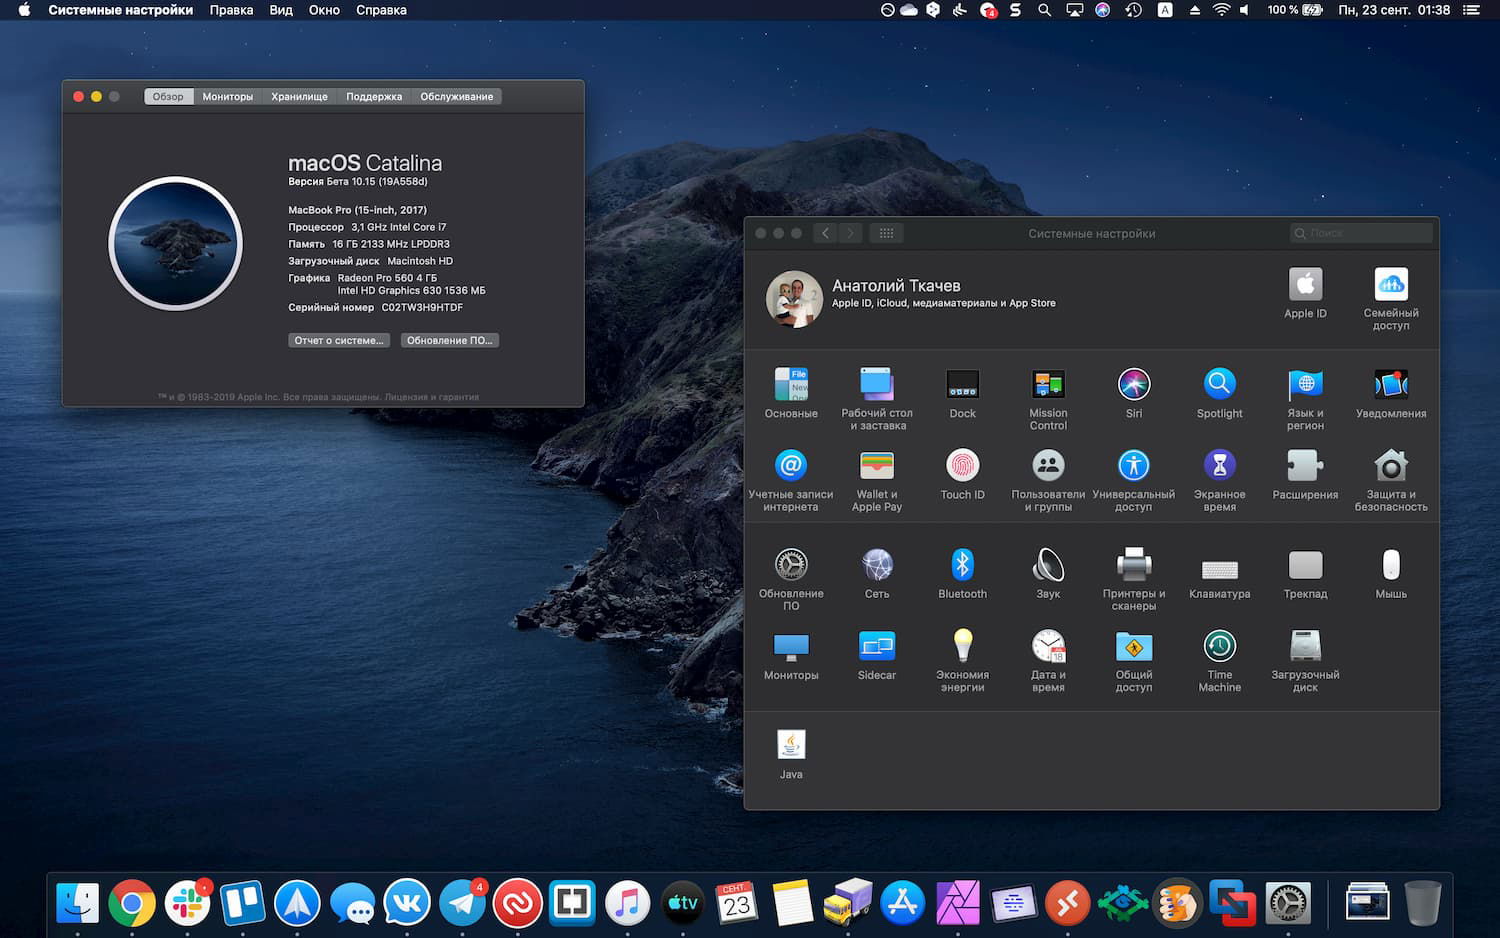Image resolution: width=1500 pixels, height=938 pixels.
Task: Switch to the Обслуживание tab
Action: [456, 96]
